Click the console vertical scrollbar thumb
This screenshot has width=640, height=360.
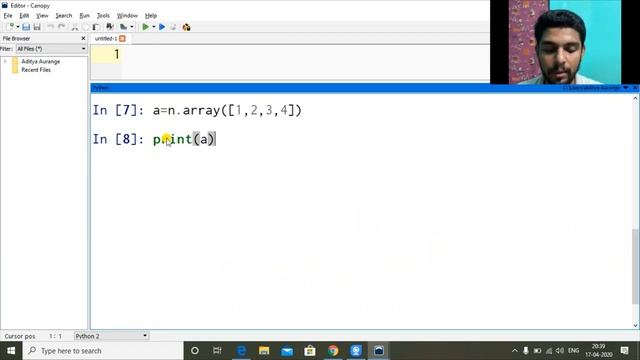(635, 266)
